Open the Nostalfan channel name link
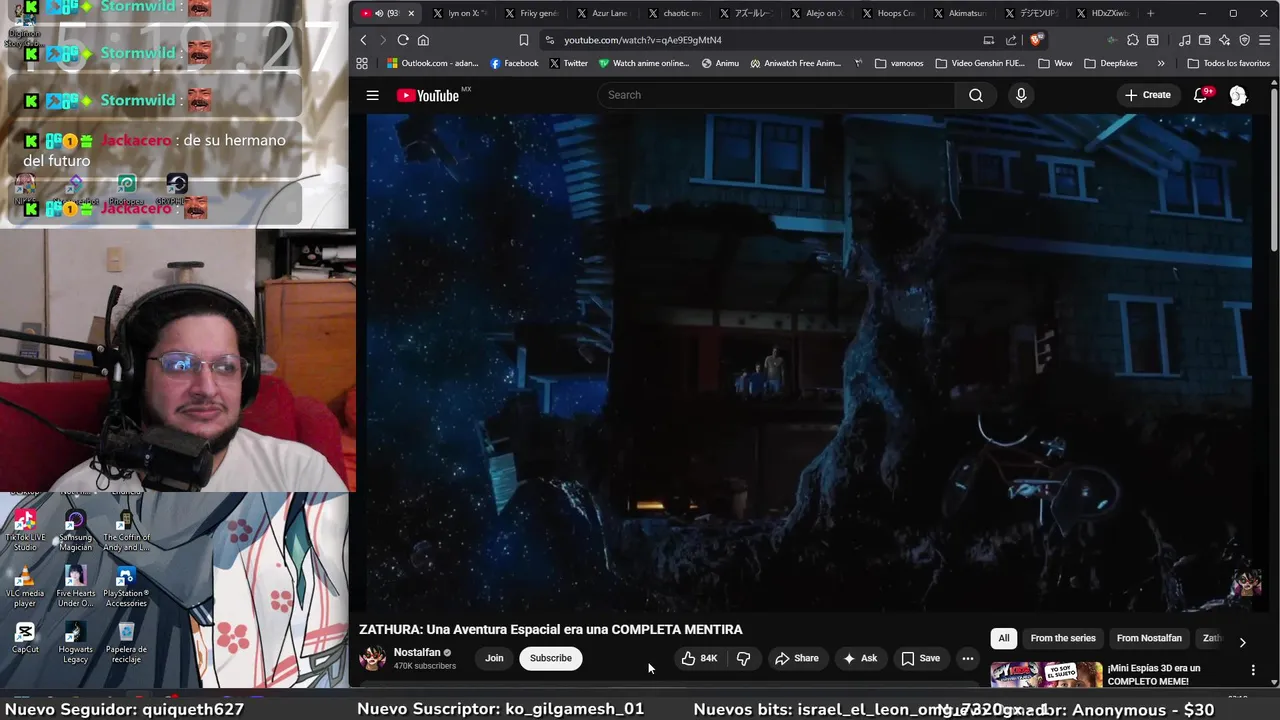This screenshot has width=1280, height=720. click(x=417, y=652)
